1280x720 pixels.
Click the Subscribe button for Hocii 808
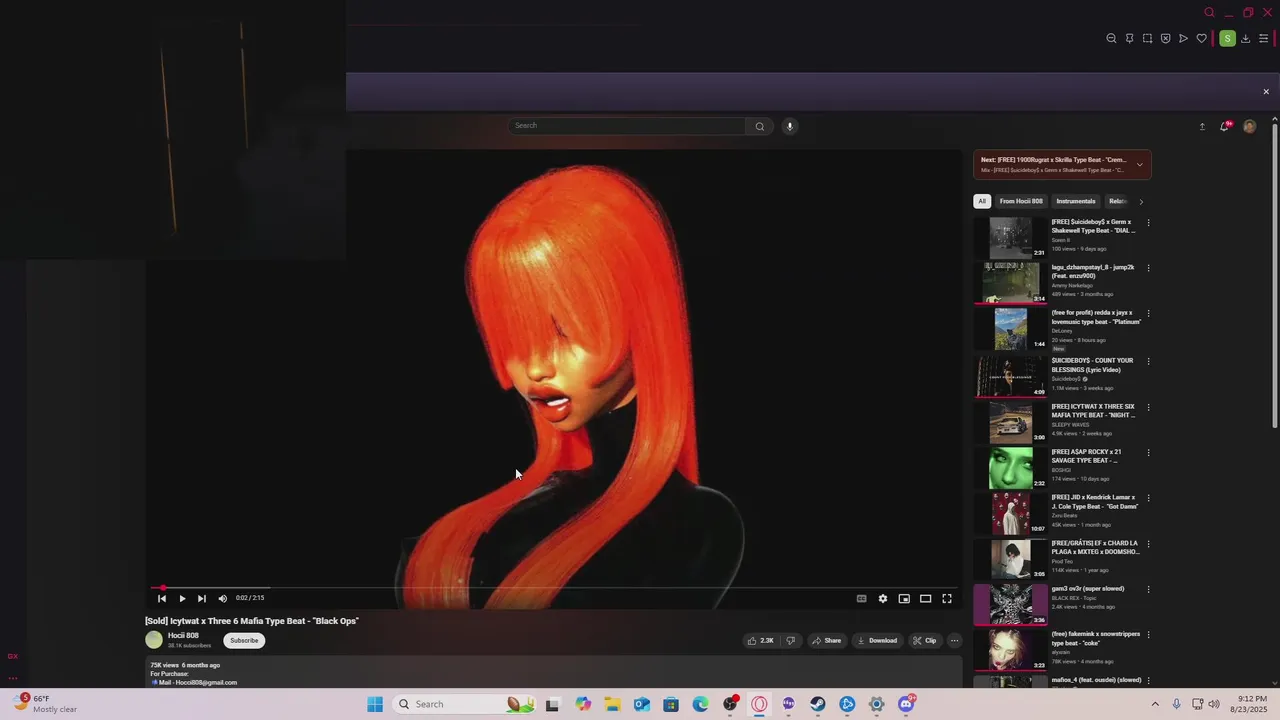click(x=244, y=640)
